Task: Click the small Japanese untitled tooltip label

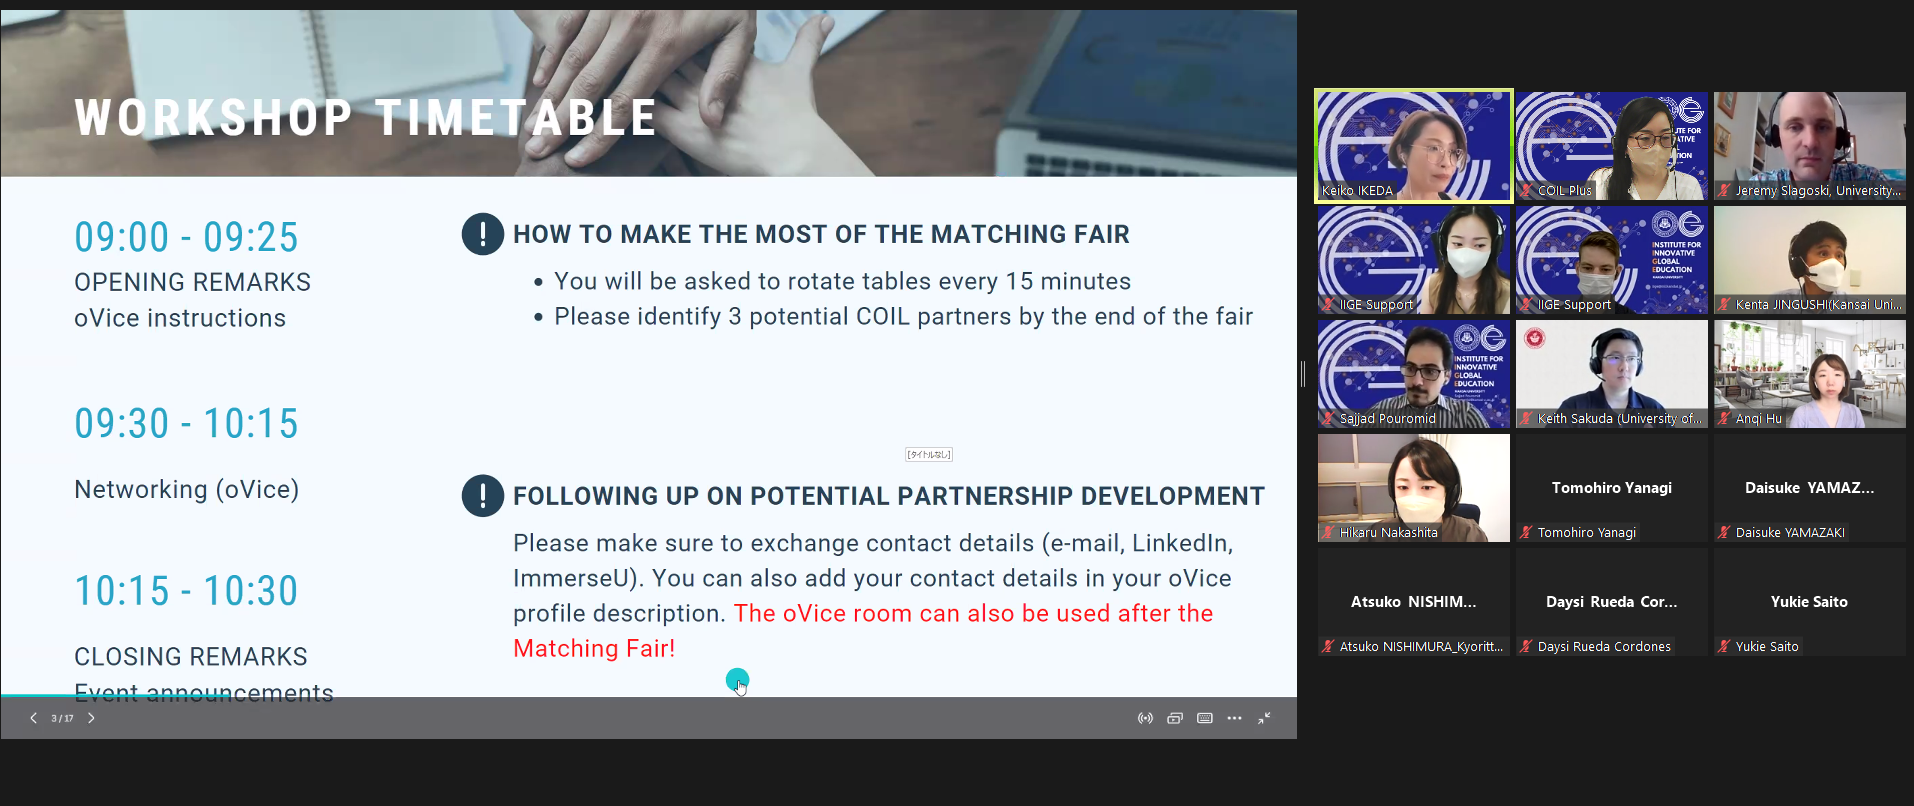Action: (929, 455)
